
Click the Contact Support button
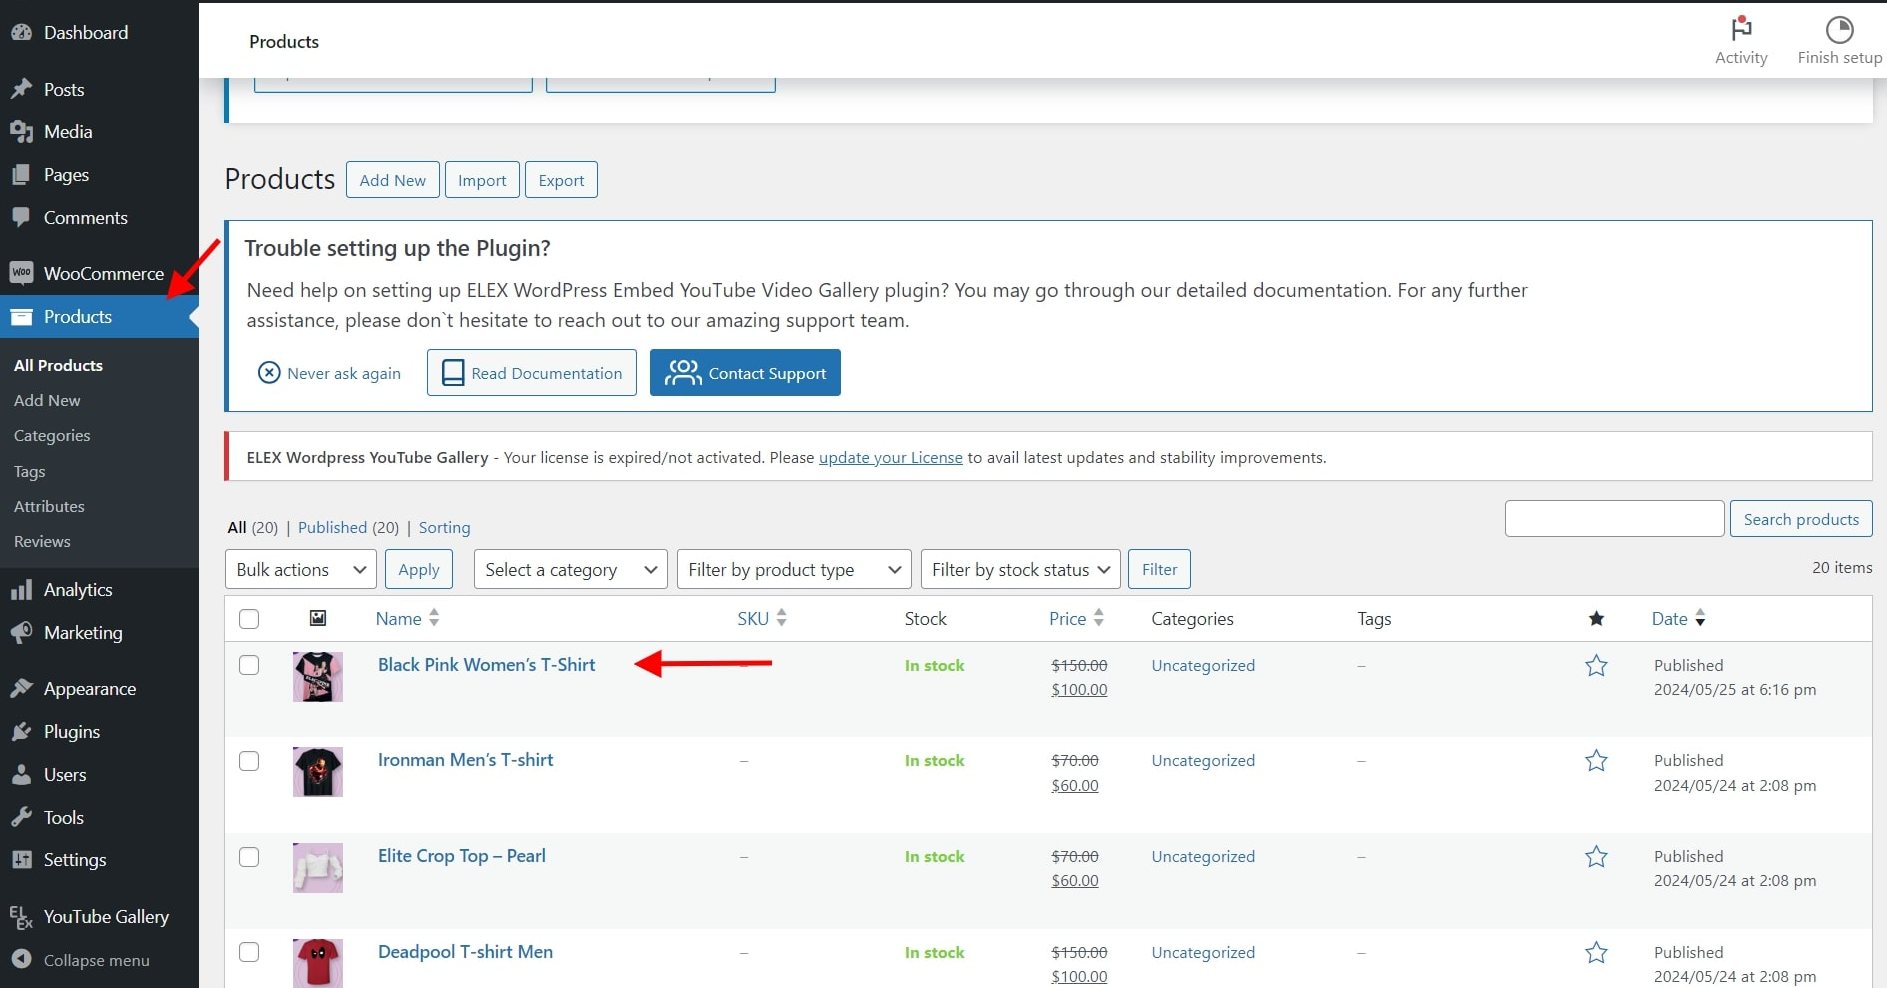coord(745,373)
